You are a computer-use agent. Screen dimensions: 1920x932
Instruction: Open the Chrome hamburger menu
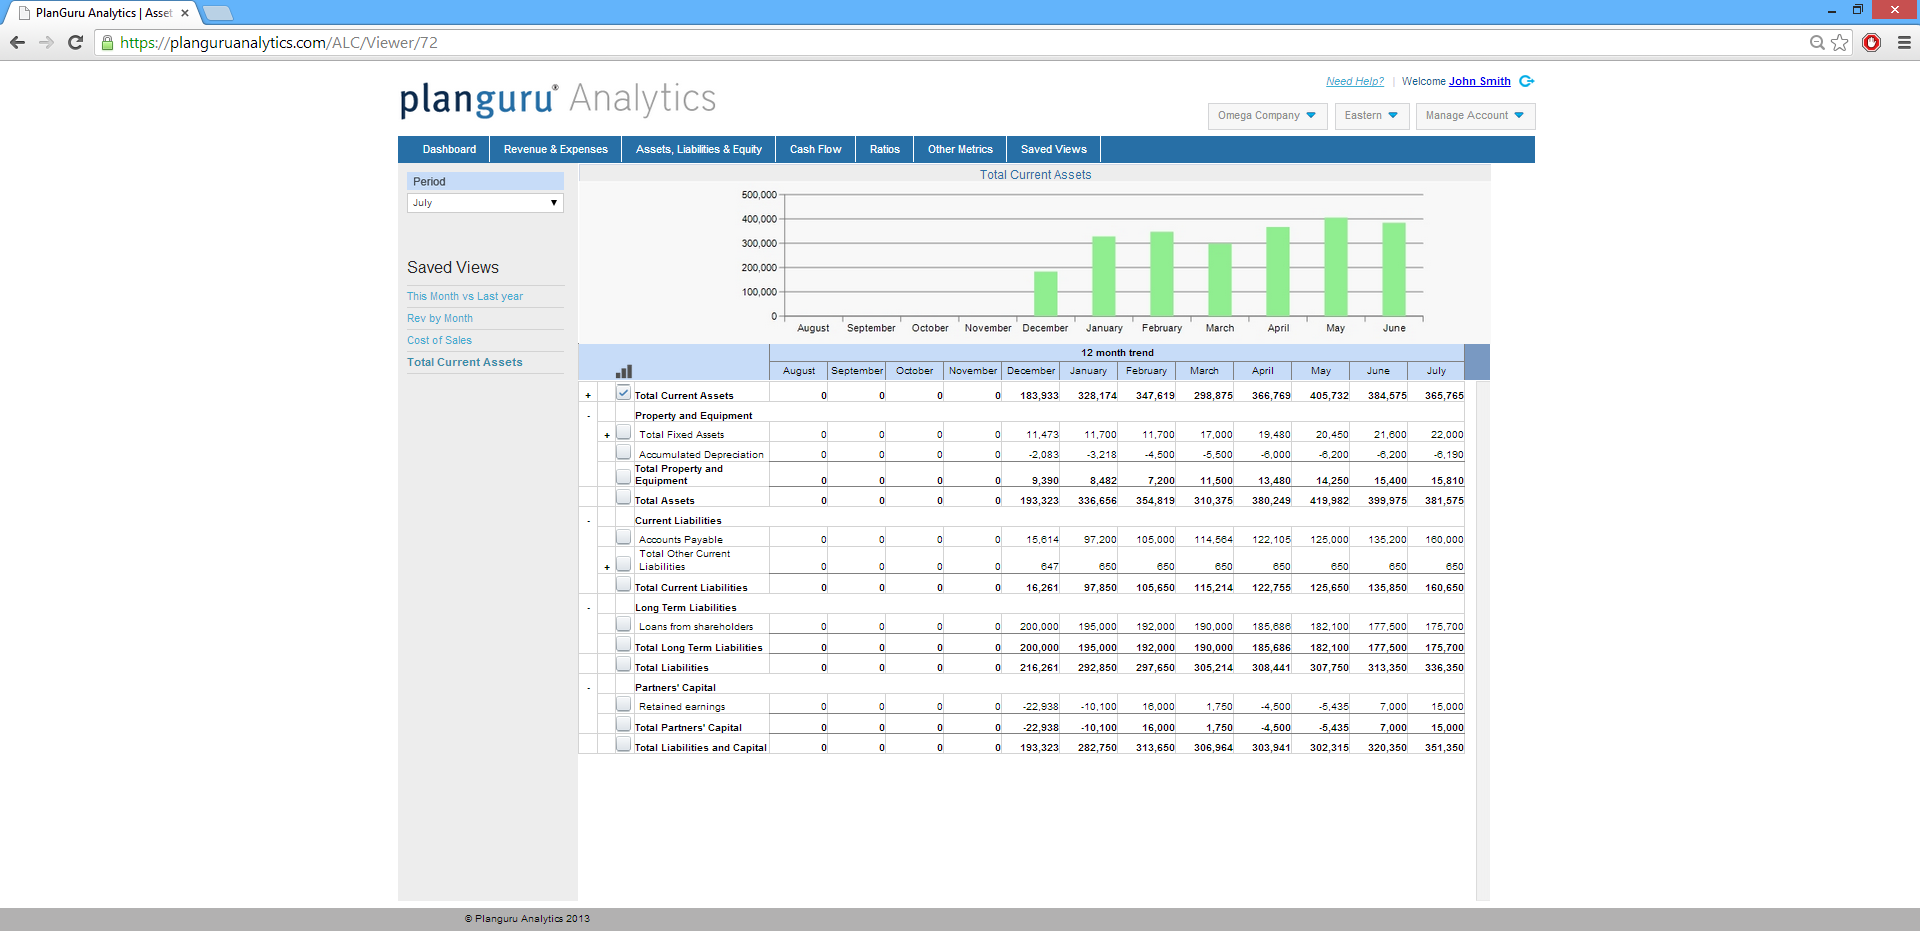pyautogui.click(x=1904, y=42)
